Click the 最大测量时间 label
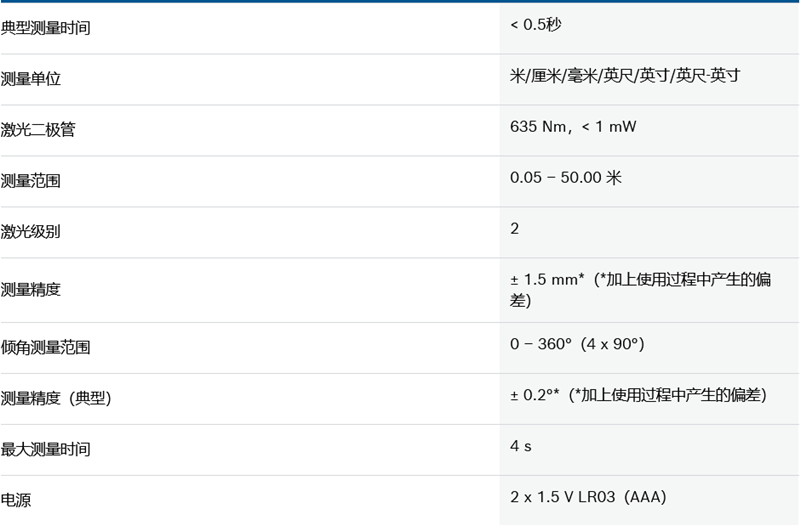Screen dimensions: 800x525 coord(46,450)
